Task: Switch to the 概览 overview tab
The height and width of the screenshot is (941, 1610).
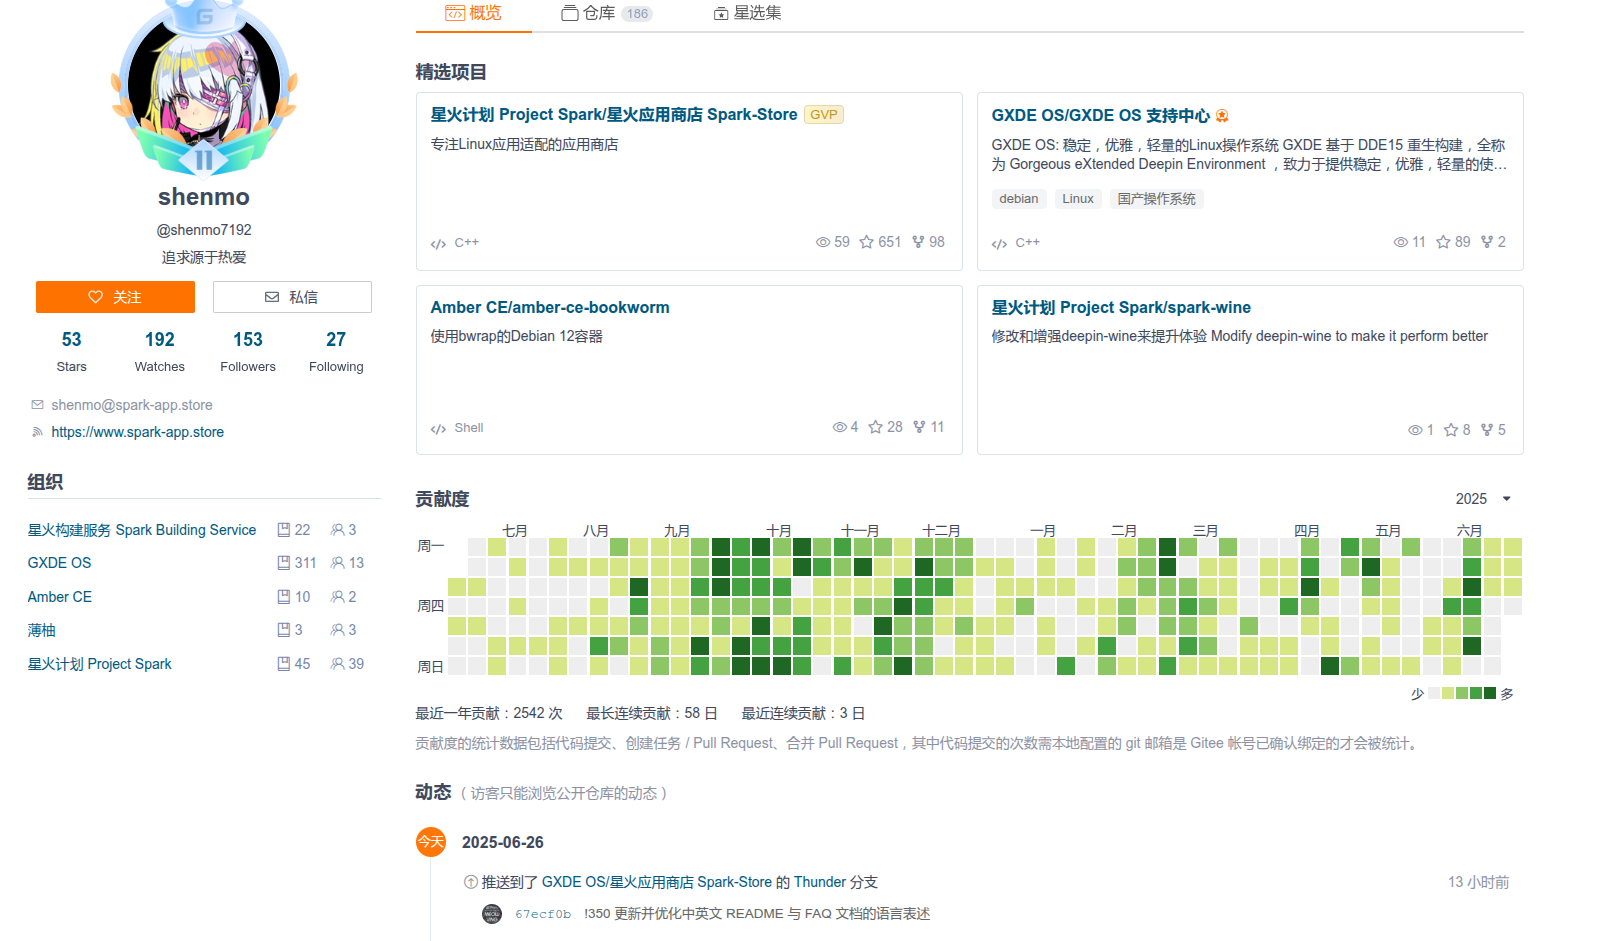Action: click(473, 13)
